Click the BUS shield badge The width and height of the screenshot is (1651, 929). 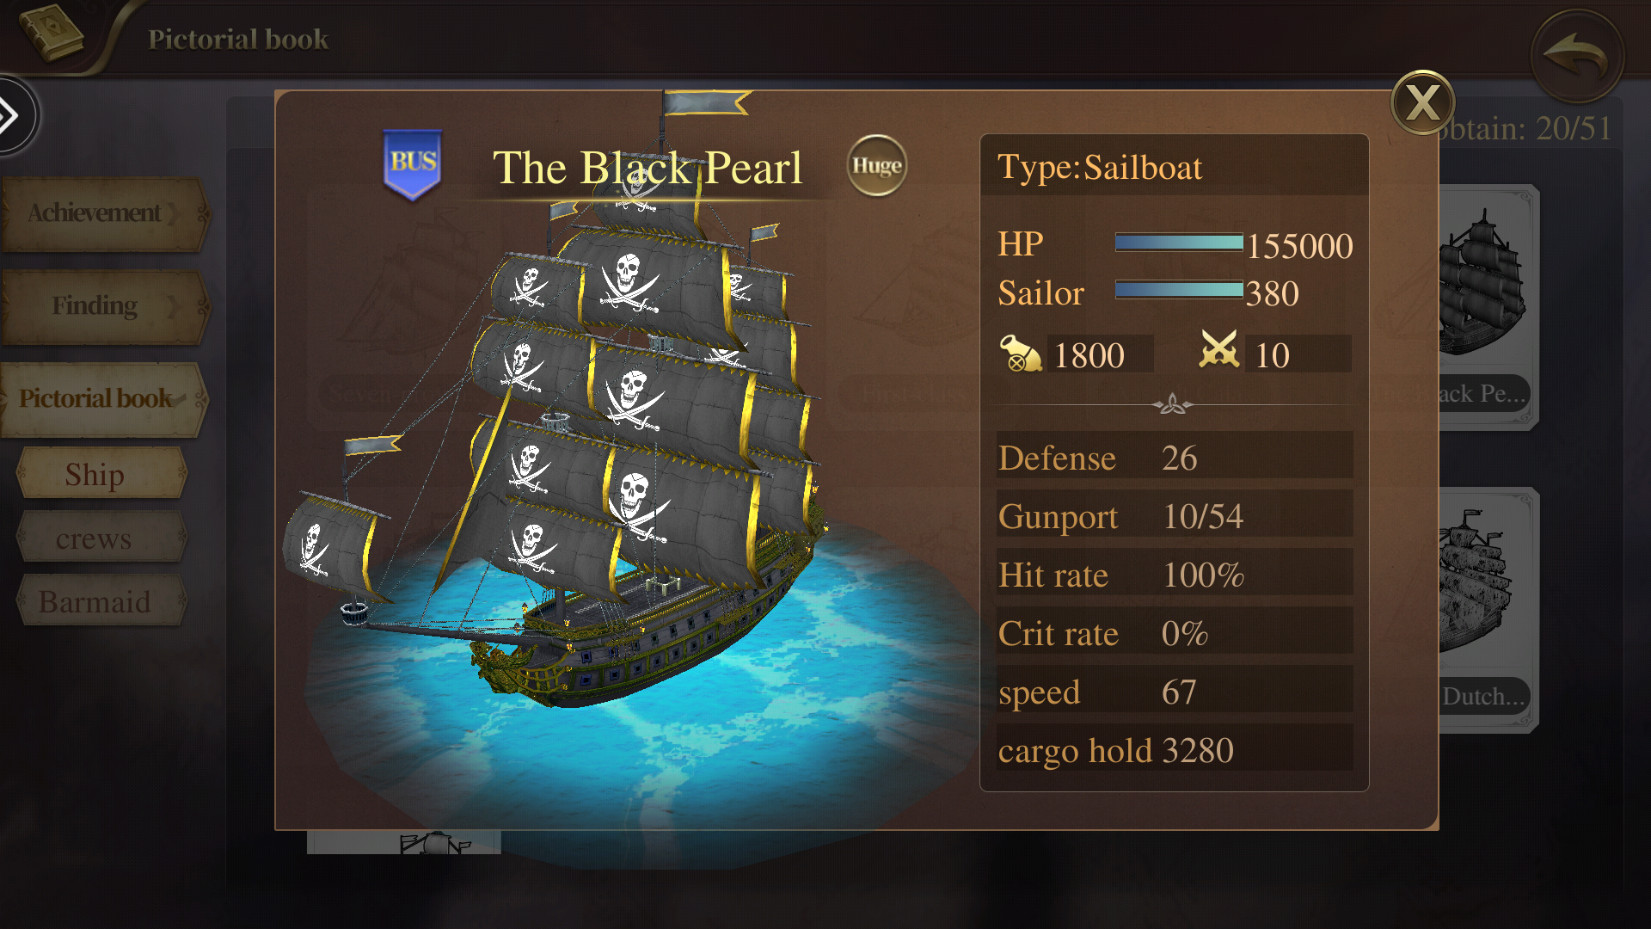[413, 163]
